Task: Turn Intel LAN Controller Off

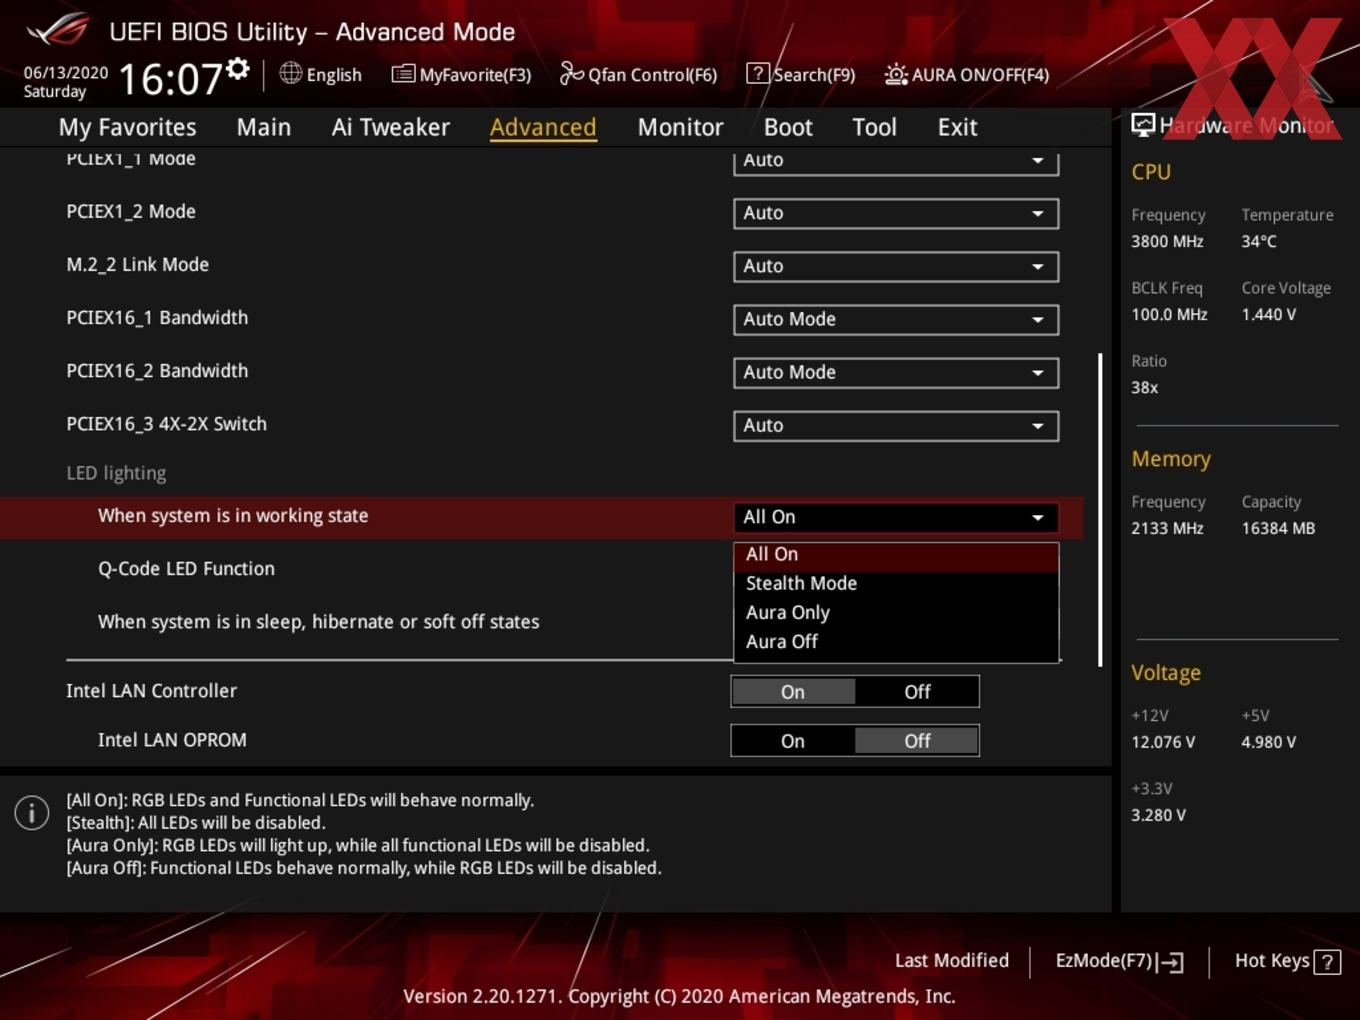Action: coord(917,692)
